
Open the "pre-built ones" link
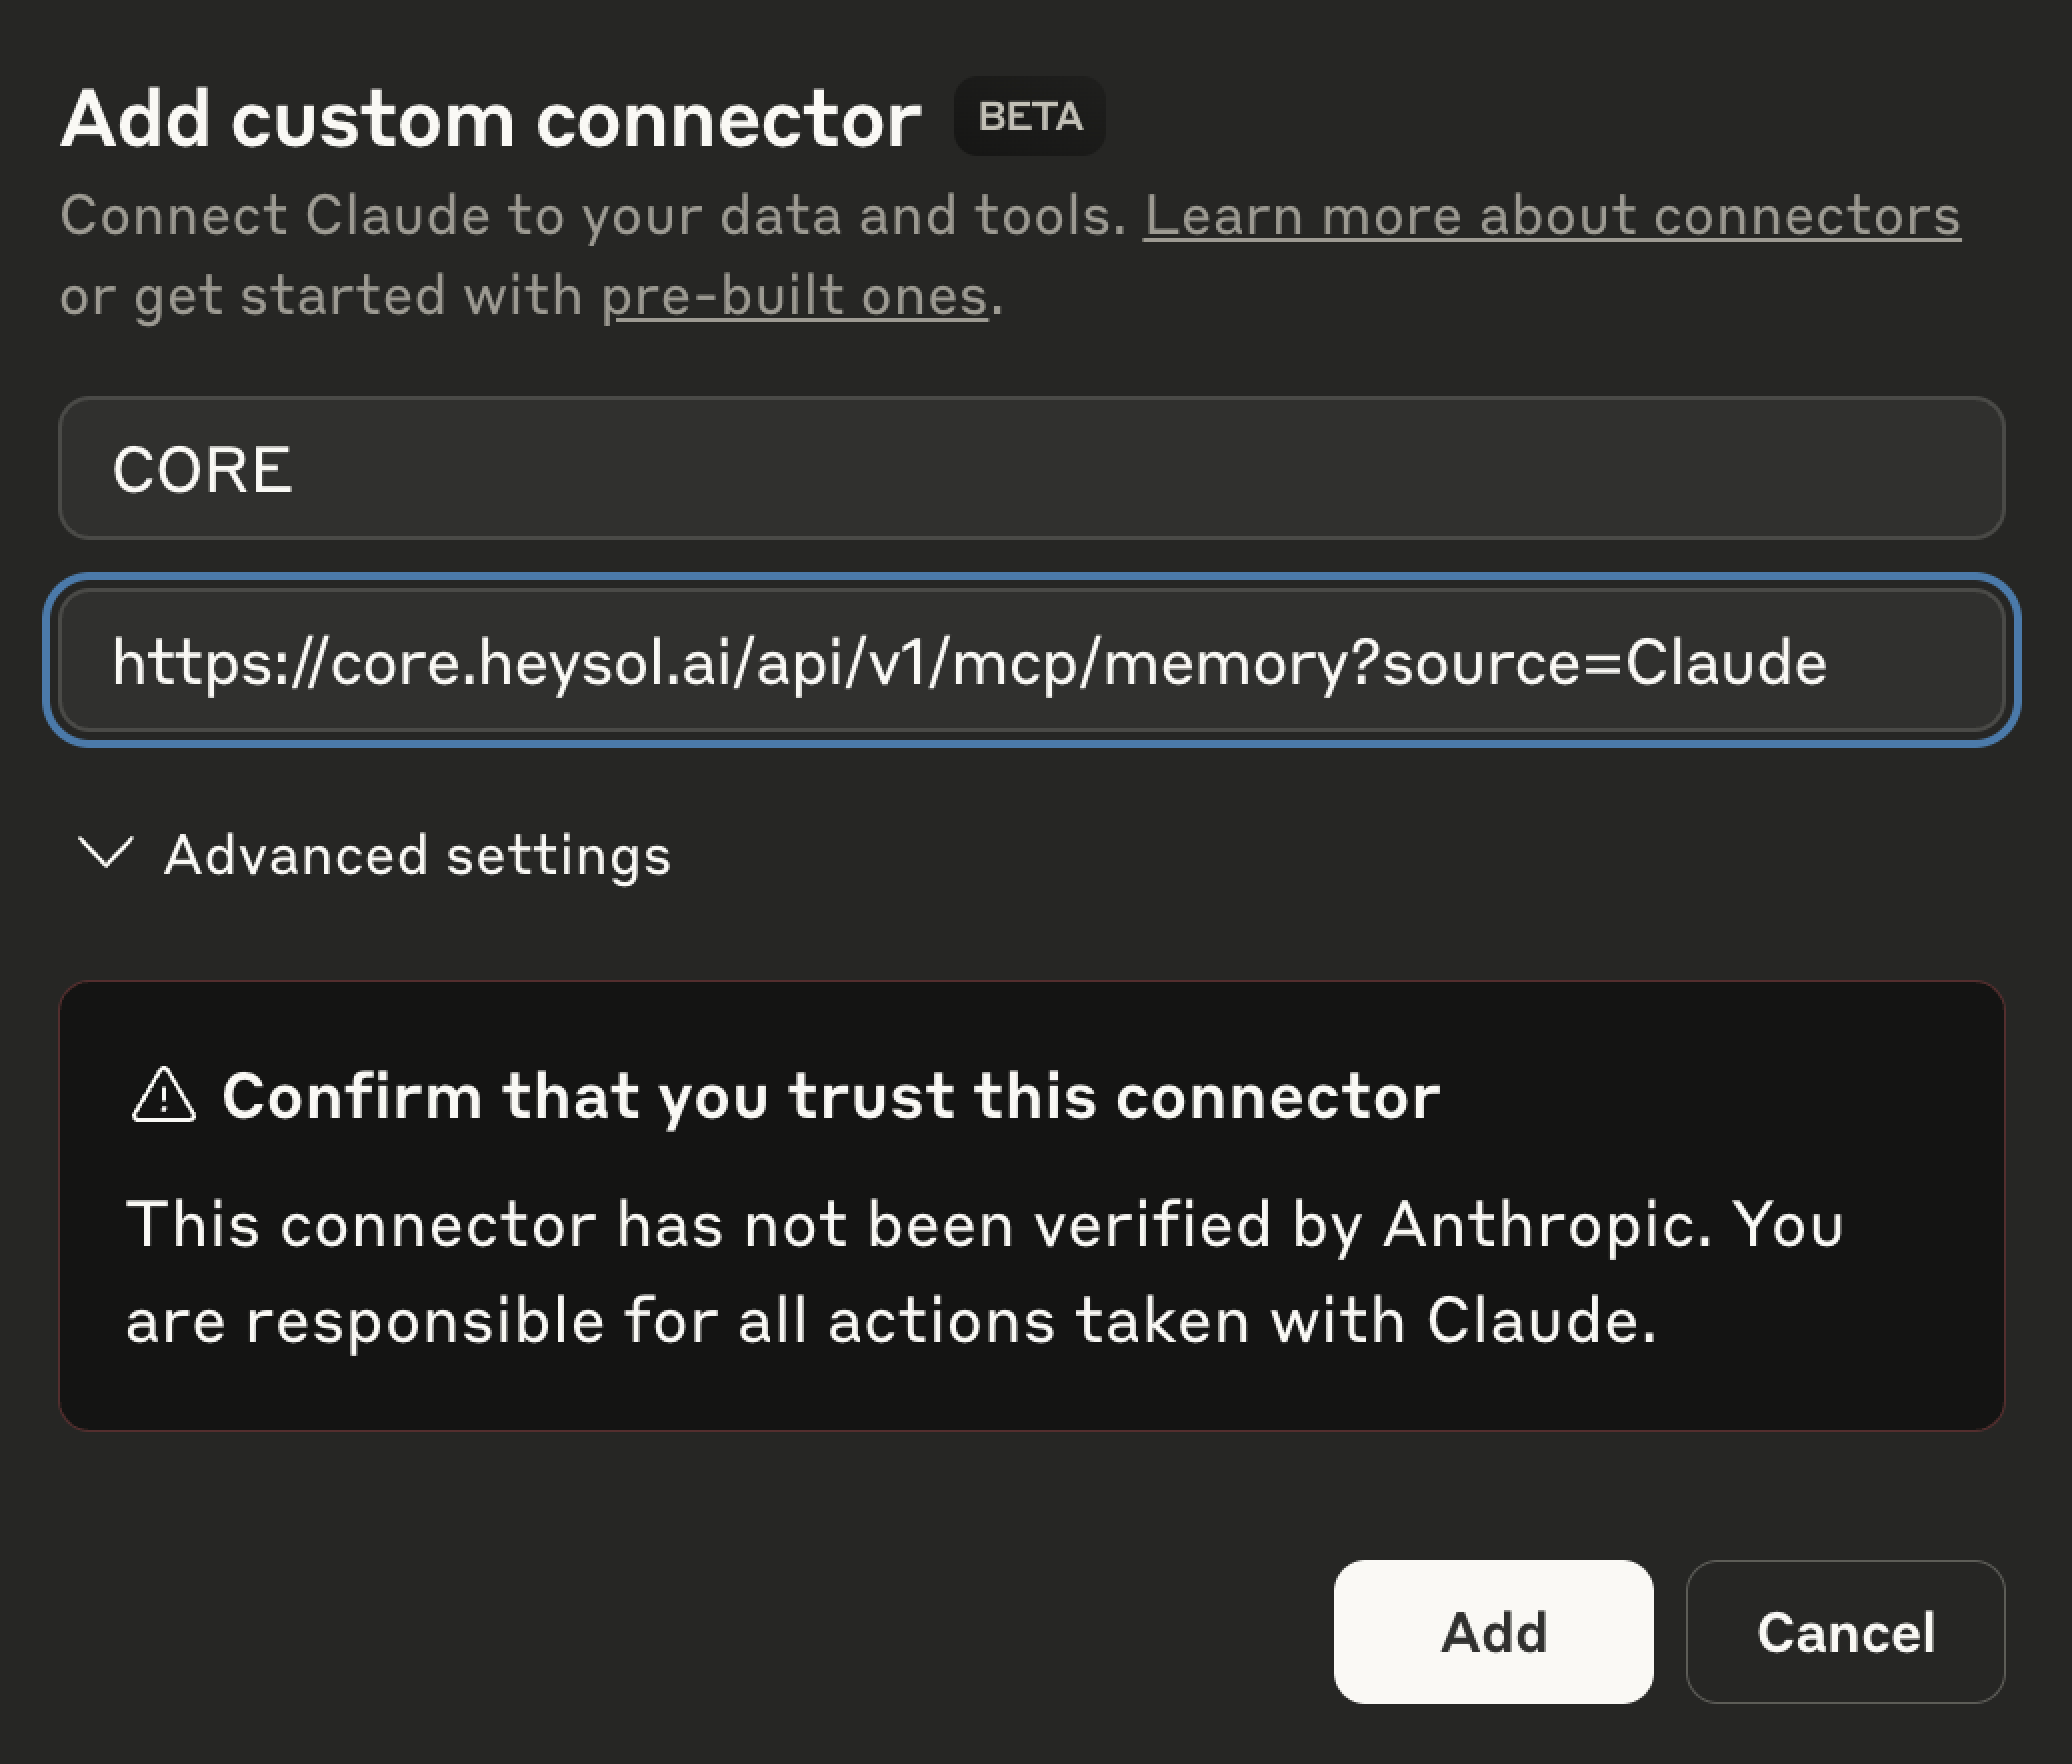click(x=794, y=297)
